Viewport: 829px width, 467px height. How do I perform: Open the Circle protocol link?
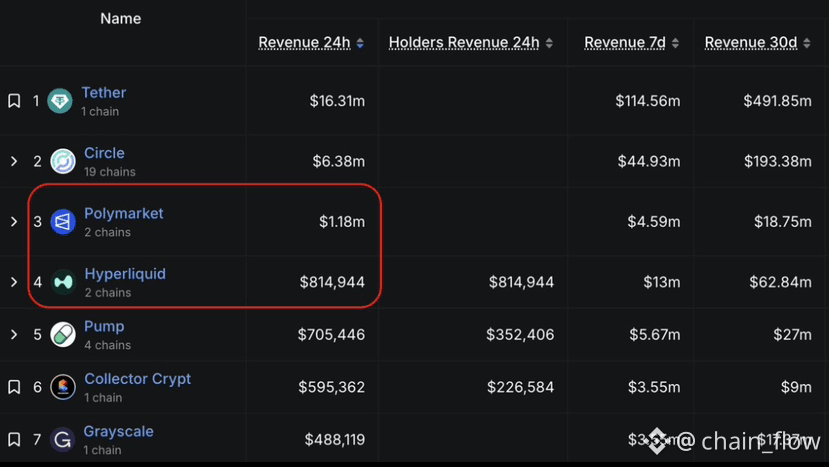[x=104, y=153]
